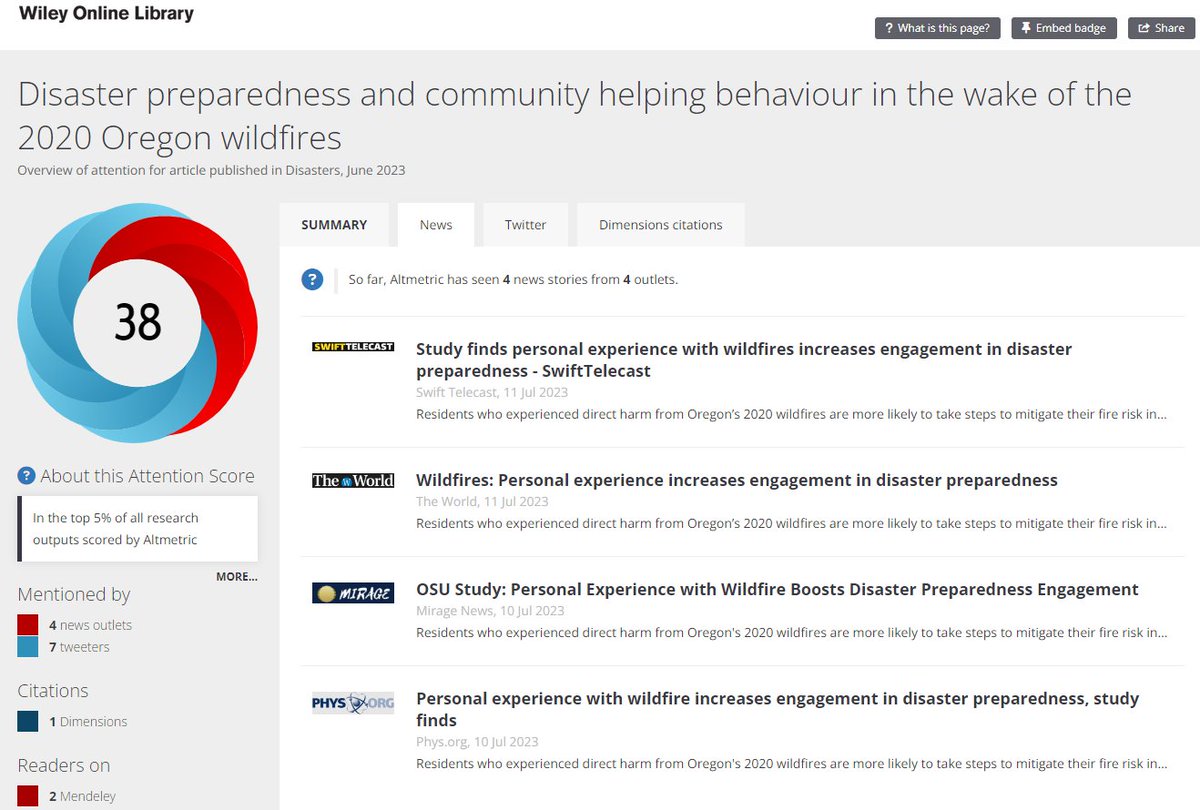Click the 'Phys.org, 10 Jul 2023' source line

tap(477, 741)
